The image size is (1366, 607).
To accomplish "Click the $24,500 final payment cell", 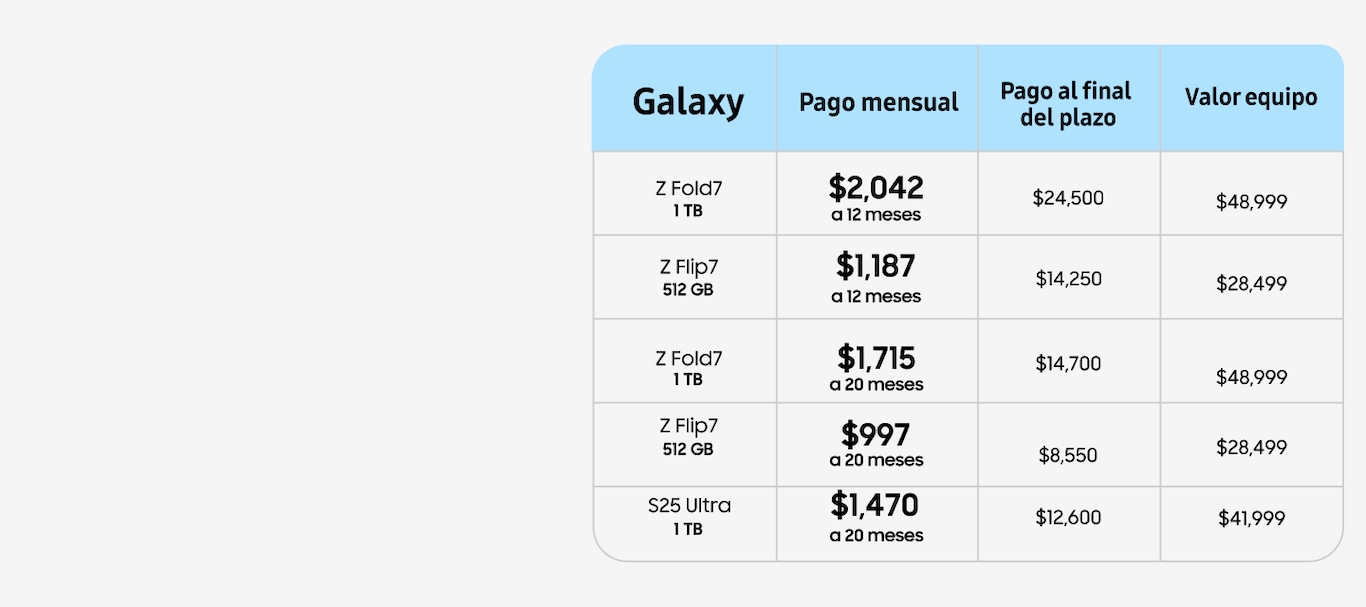I will coord(1068,198).
